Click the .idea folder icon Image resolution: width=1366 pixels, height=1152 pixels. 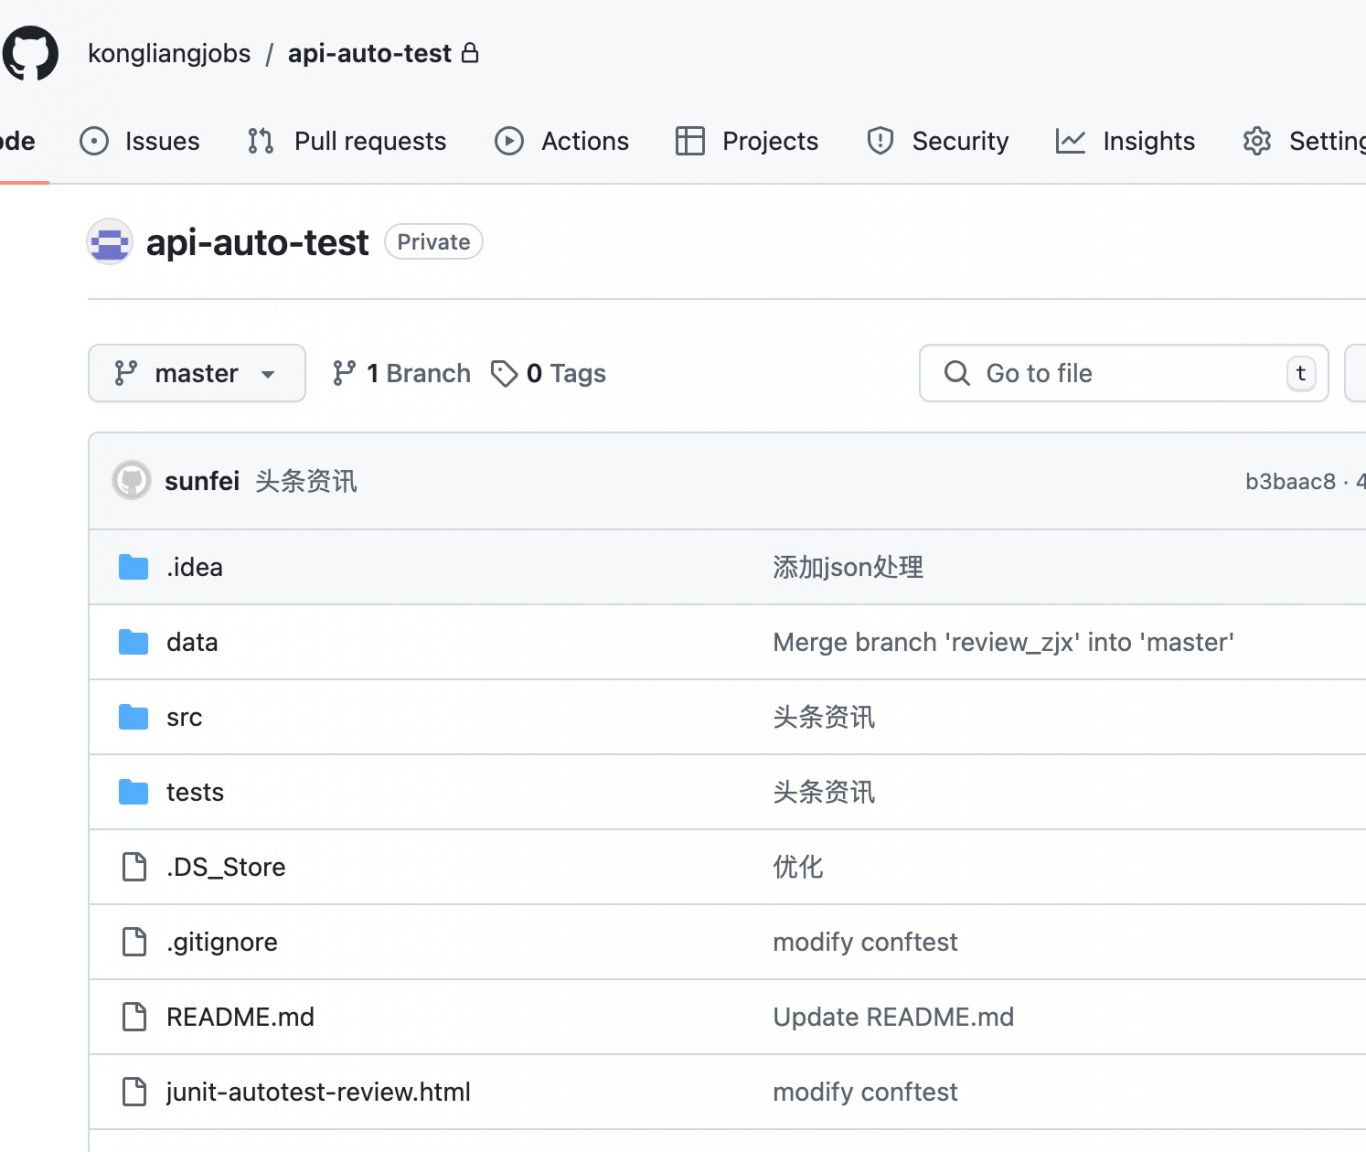[133, 567]
